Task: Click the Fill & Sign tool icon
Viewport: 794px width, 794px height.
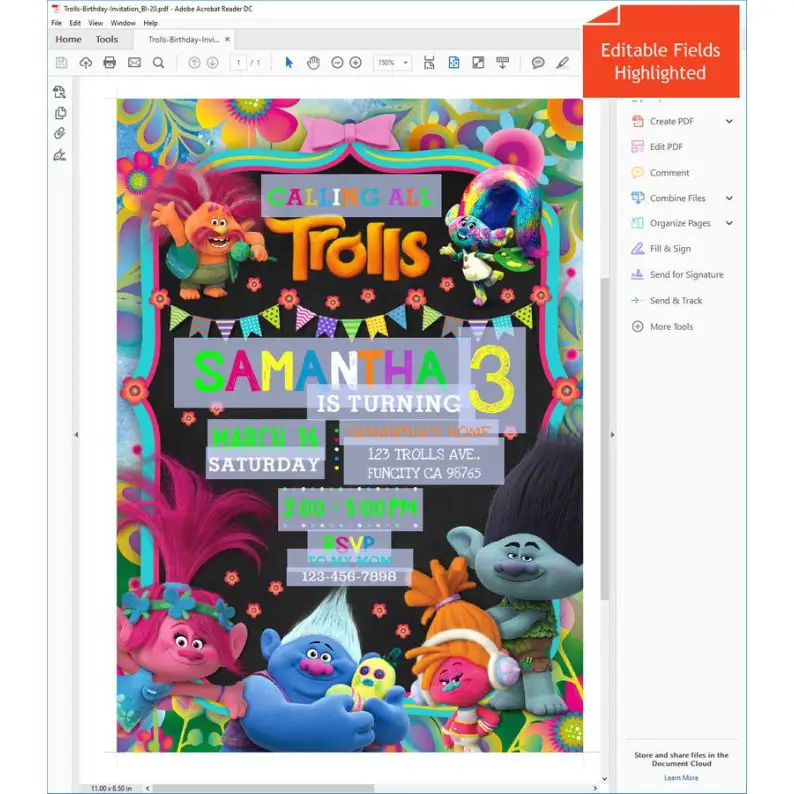Action: 638,248
